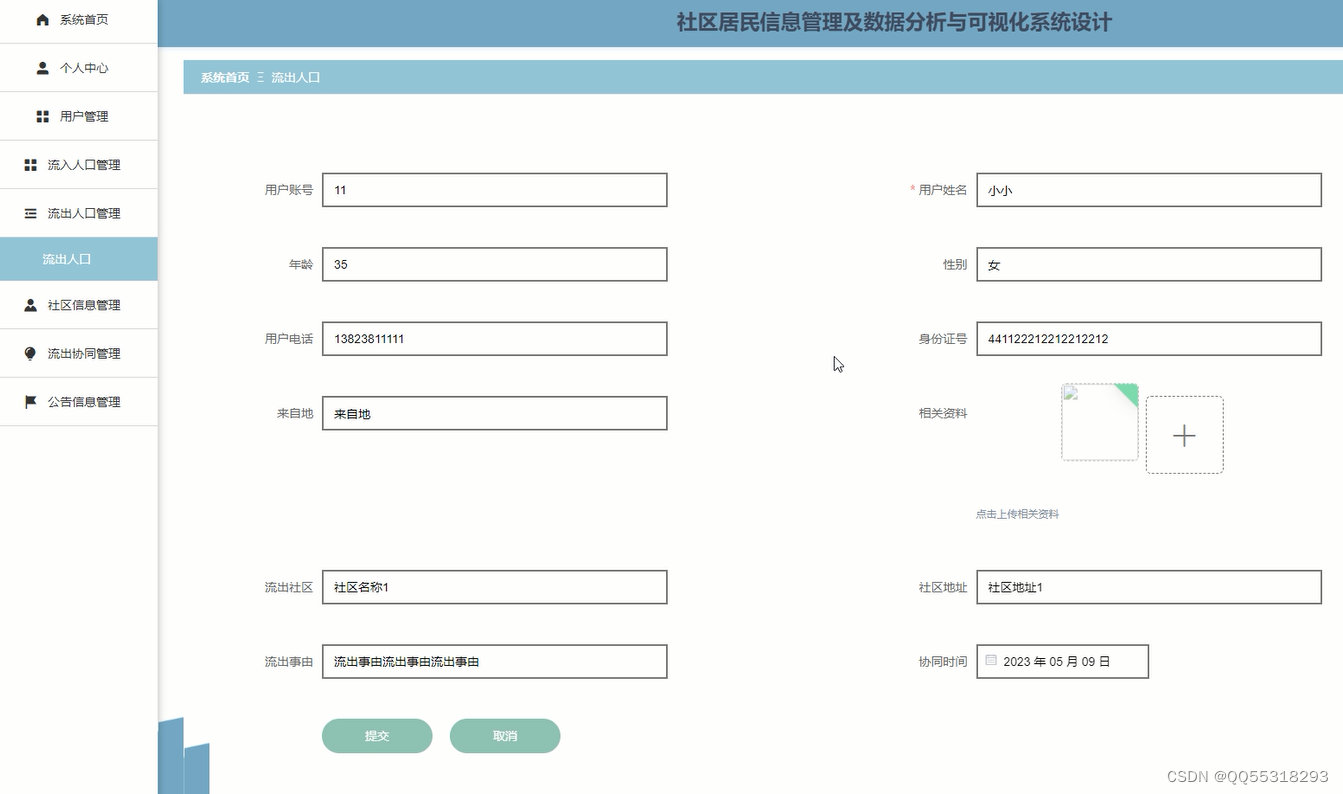
Task: Click the 身份证号 input field
Action: [1149, 339]
